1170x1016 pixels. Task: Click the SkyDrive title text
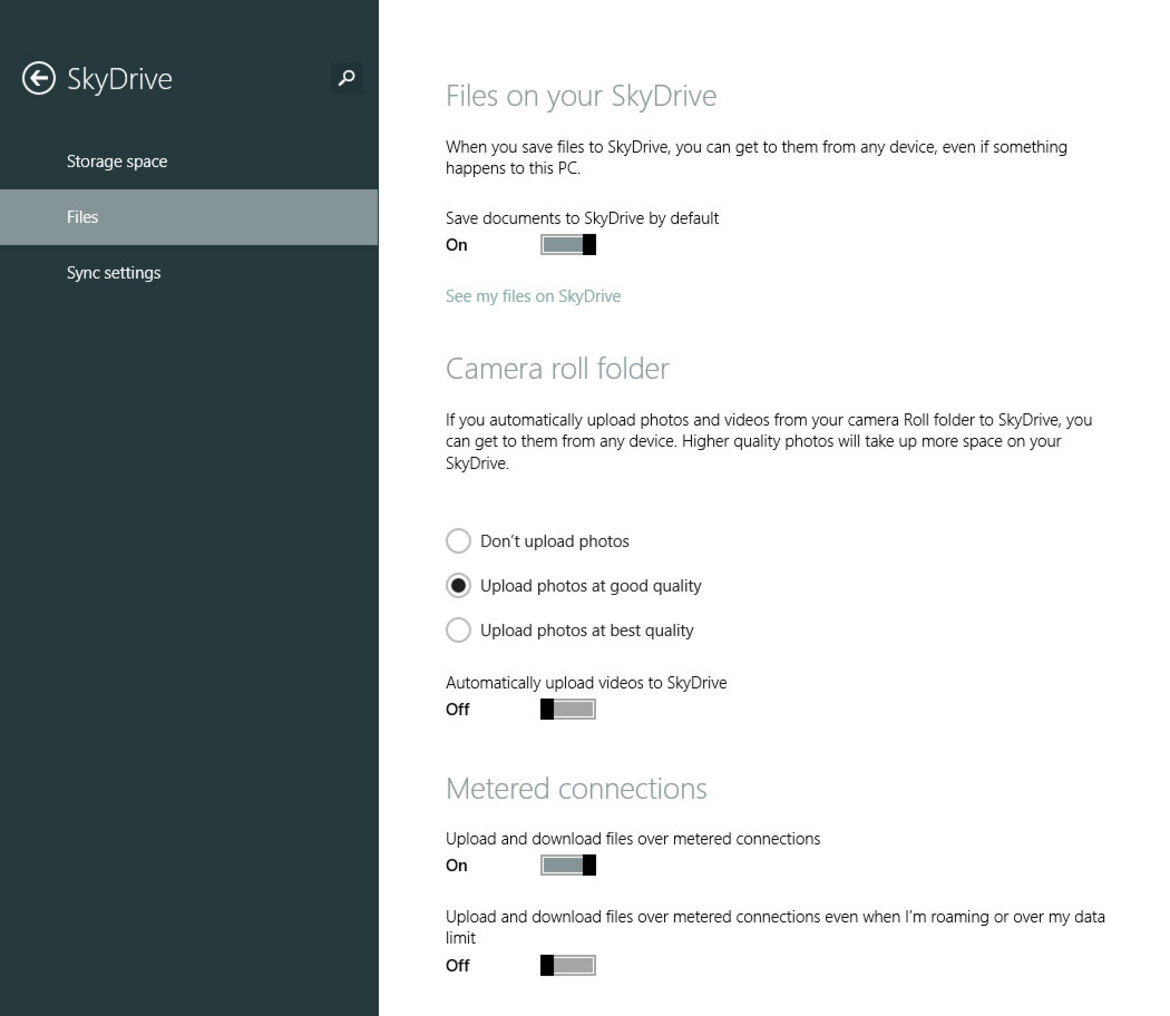119,79
